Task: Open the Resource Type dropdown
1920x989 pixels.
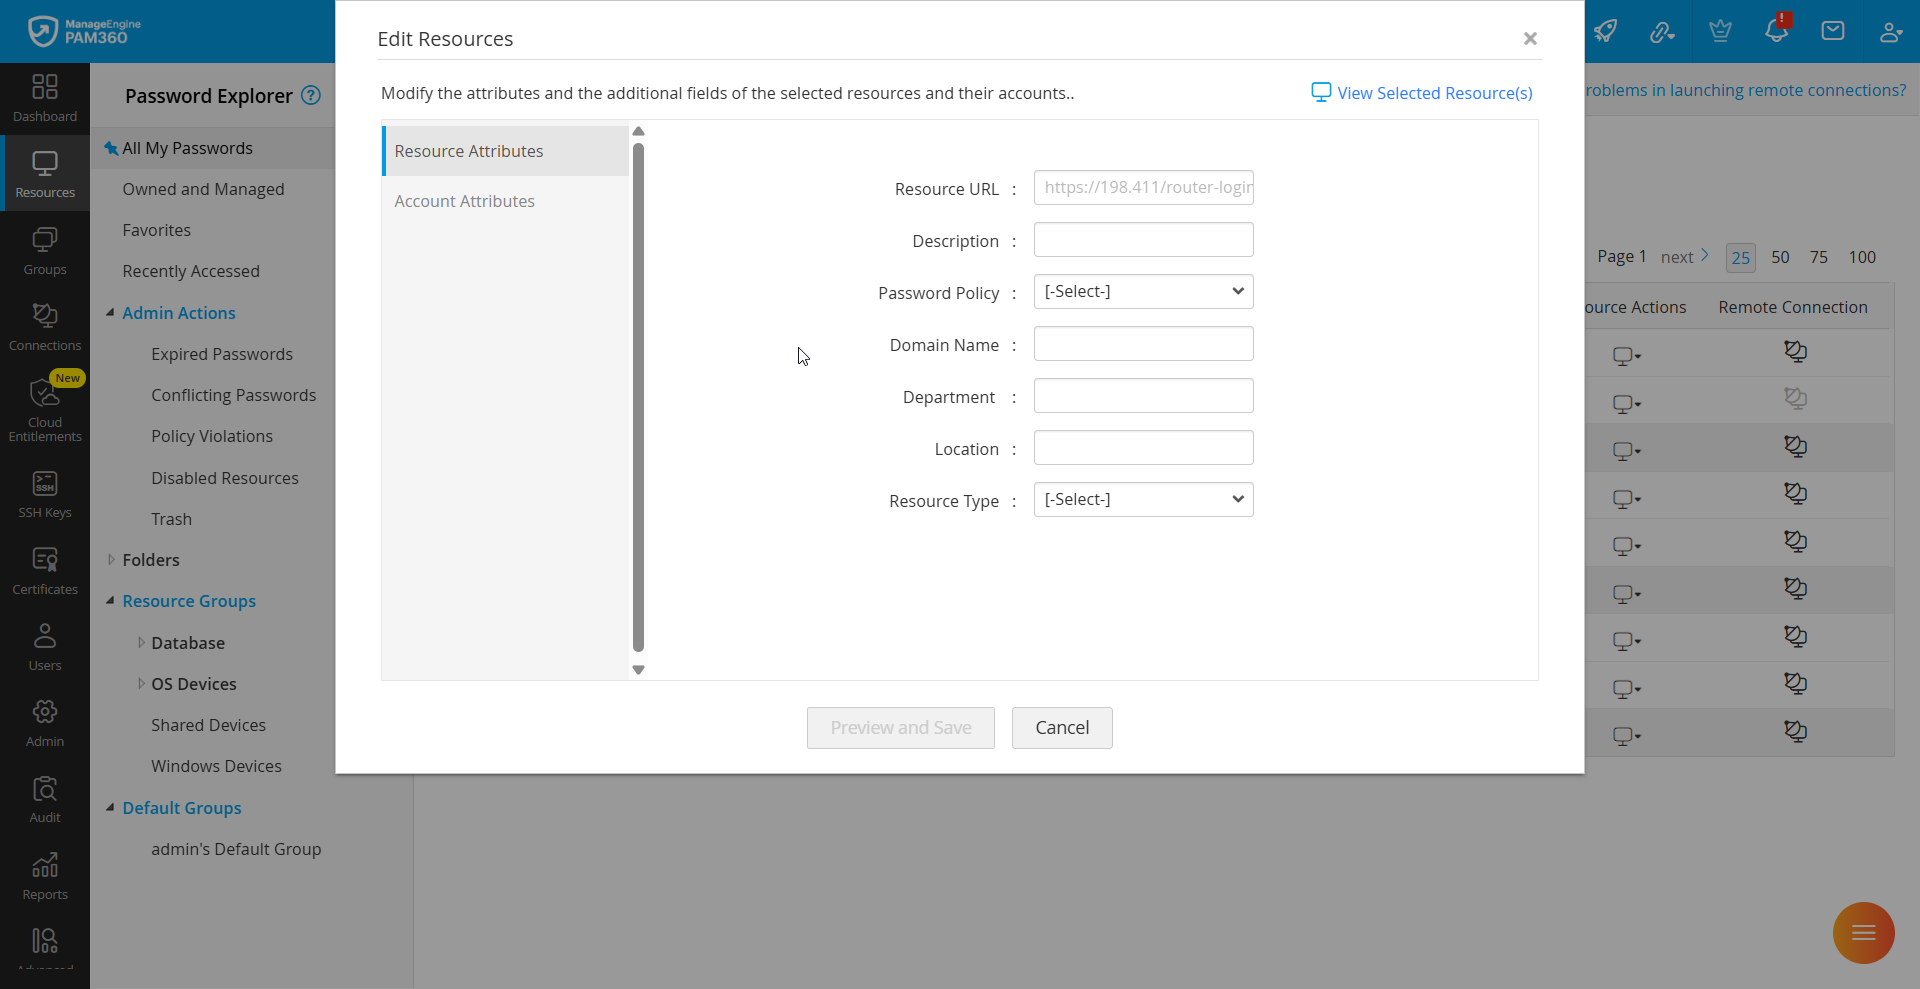Action: [x=1143, y=500]
